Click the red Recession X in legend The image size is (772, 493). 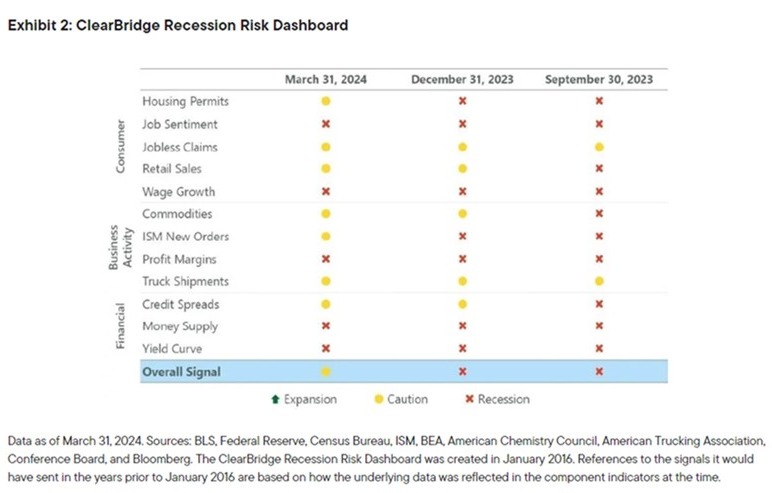pyautogui.click(x=468, y=399)
